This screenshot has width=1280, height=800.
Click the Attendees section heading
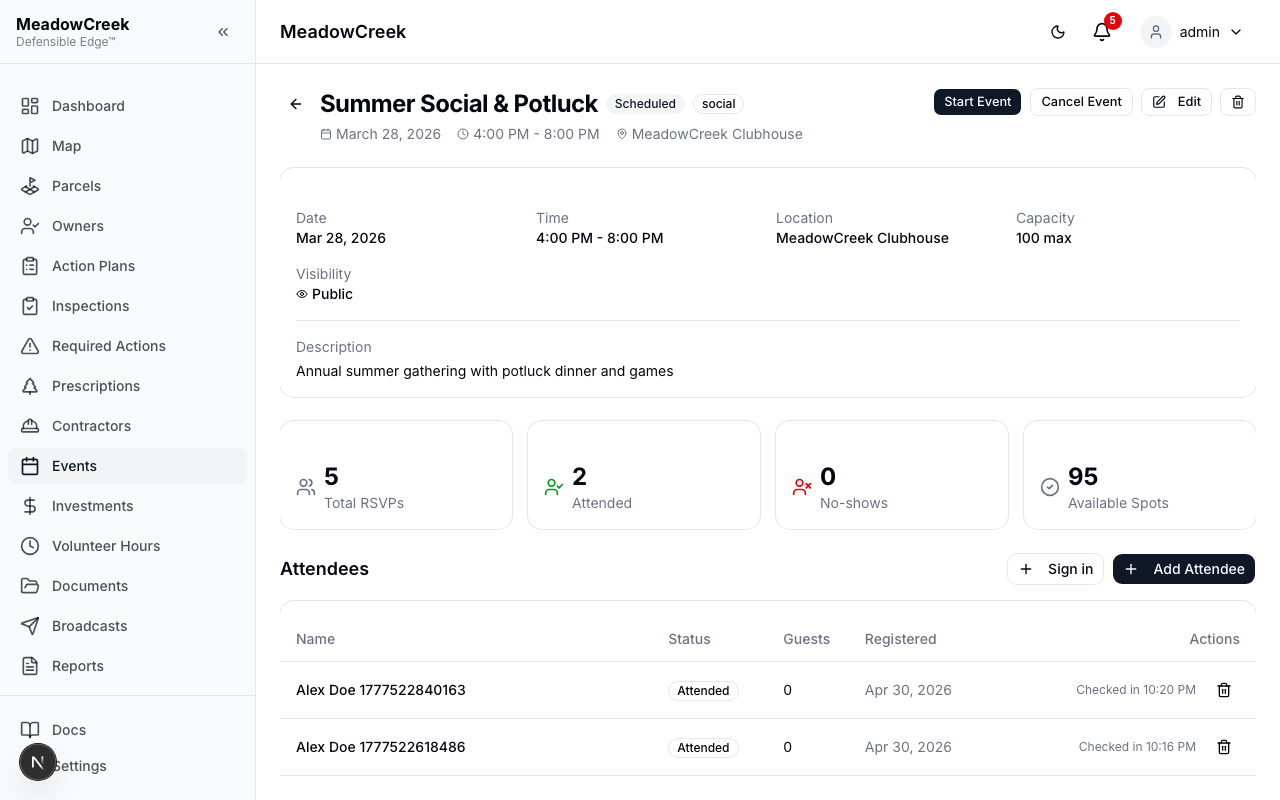point(324,569)
